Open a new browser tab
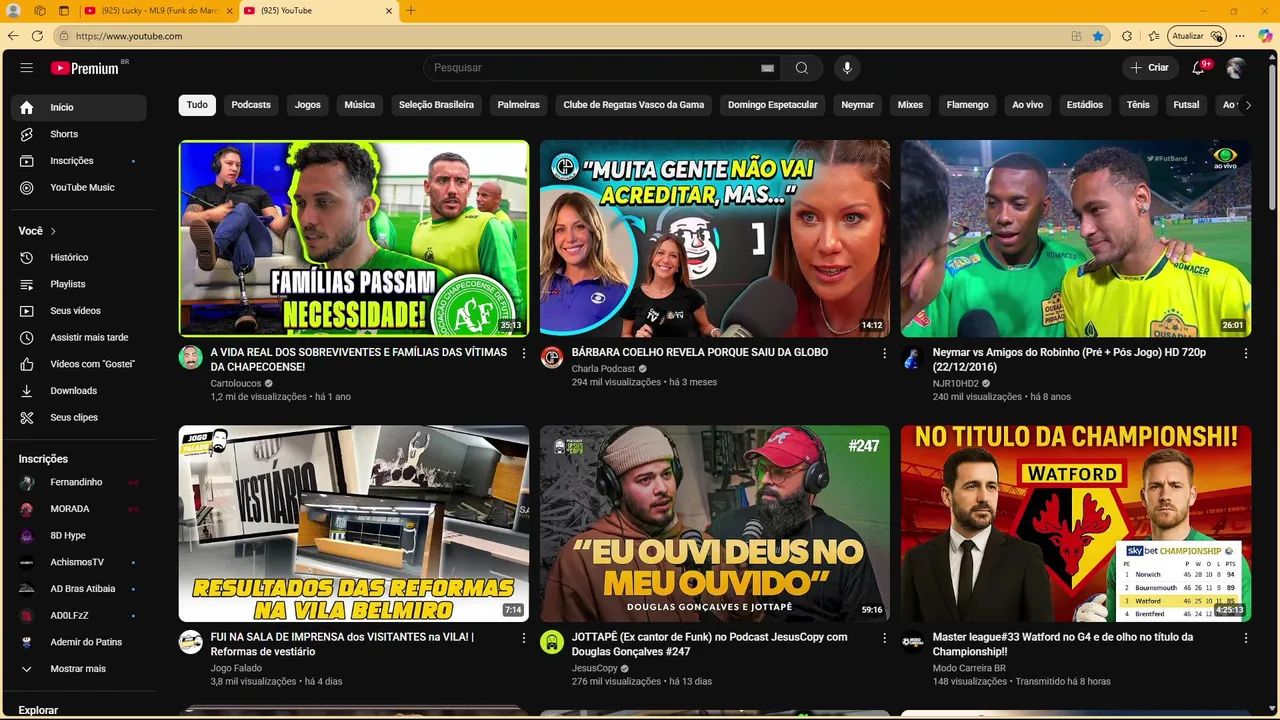1280x720 pixels. click(x=411, y=11)
